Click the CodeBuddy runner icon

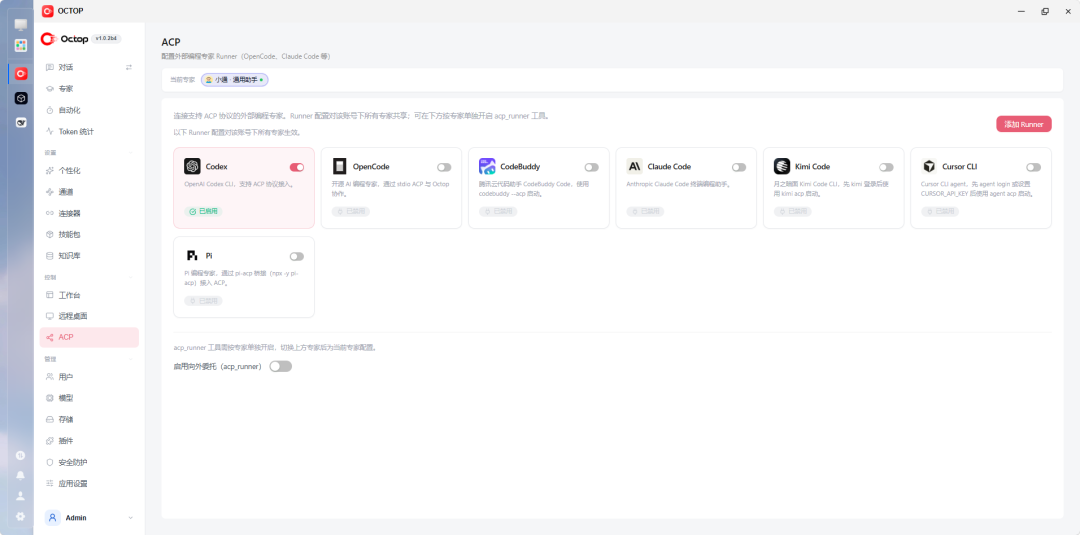487,167
